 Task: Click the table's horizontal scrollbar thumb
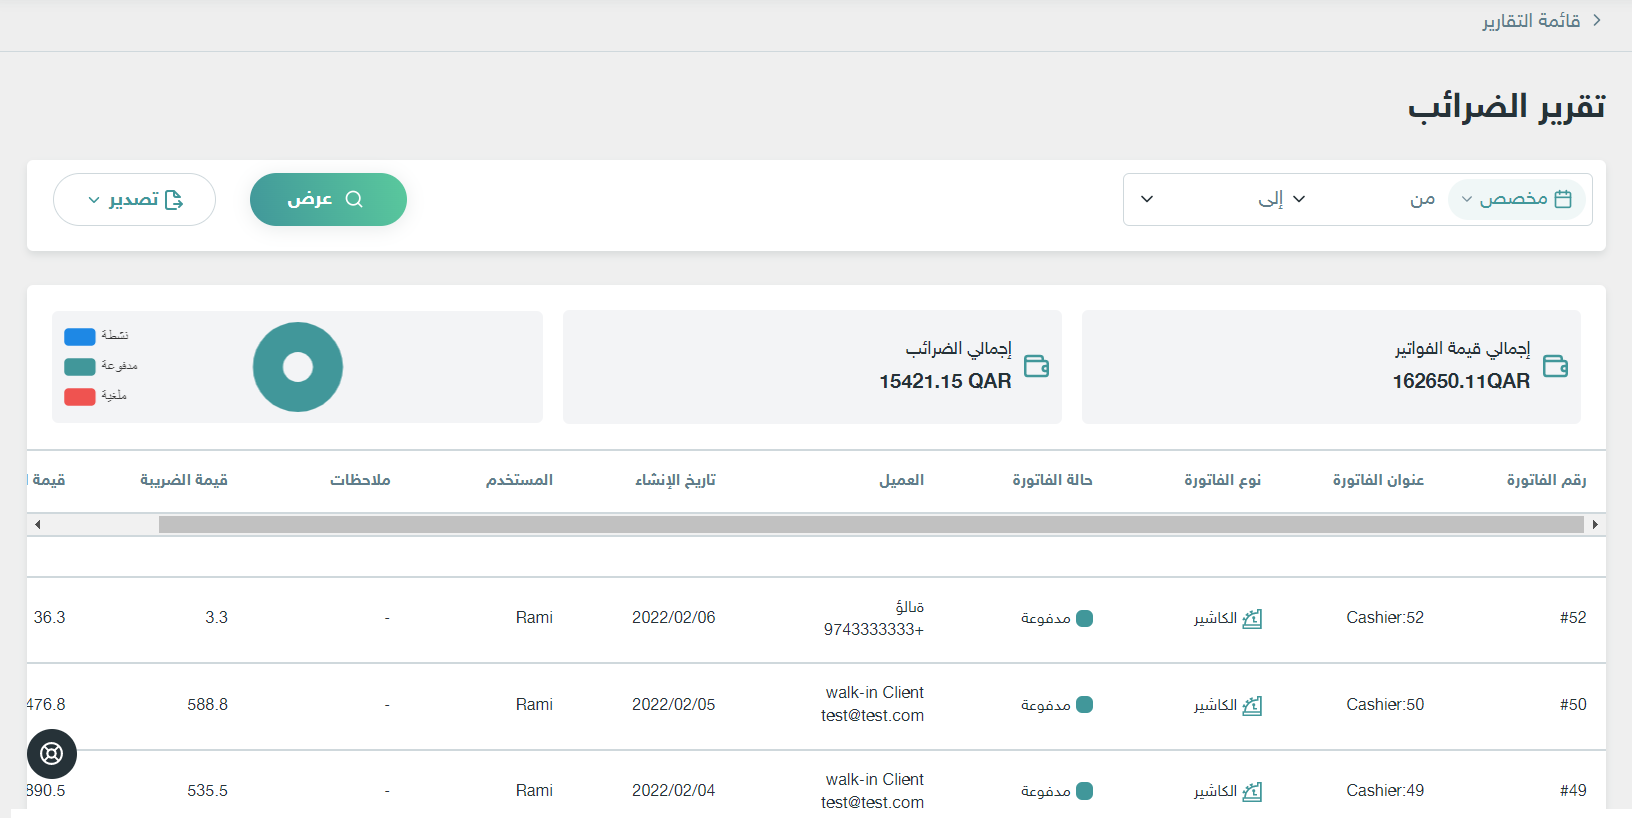[x=871, y=524]
